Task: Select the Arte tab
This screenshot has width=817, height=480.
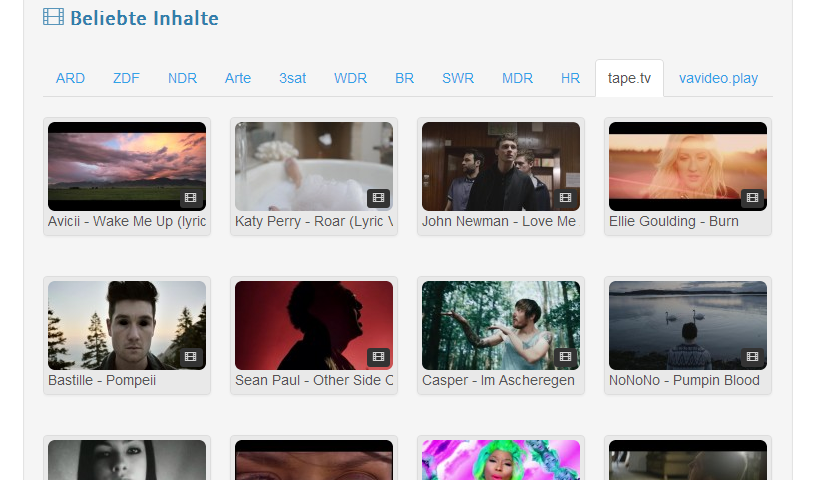Action: (x=238, y=78)
